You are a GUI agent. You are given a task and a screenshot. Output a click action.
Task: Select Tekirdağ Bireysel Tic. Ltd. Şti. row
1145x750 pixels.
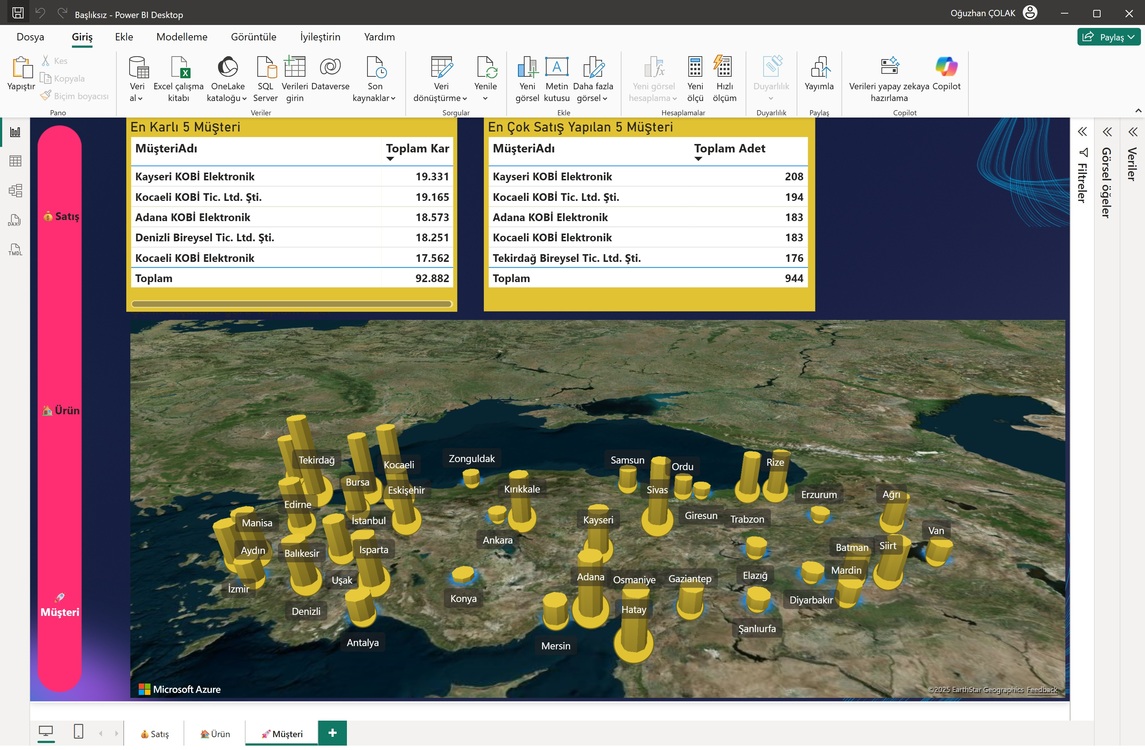[648, 258]
